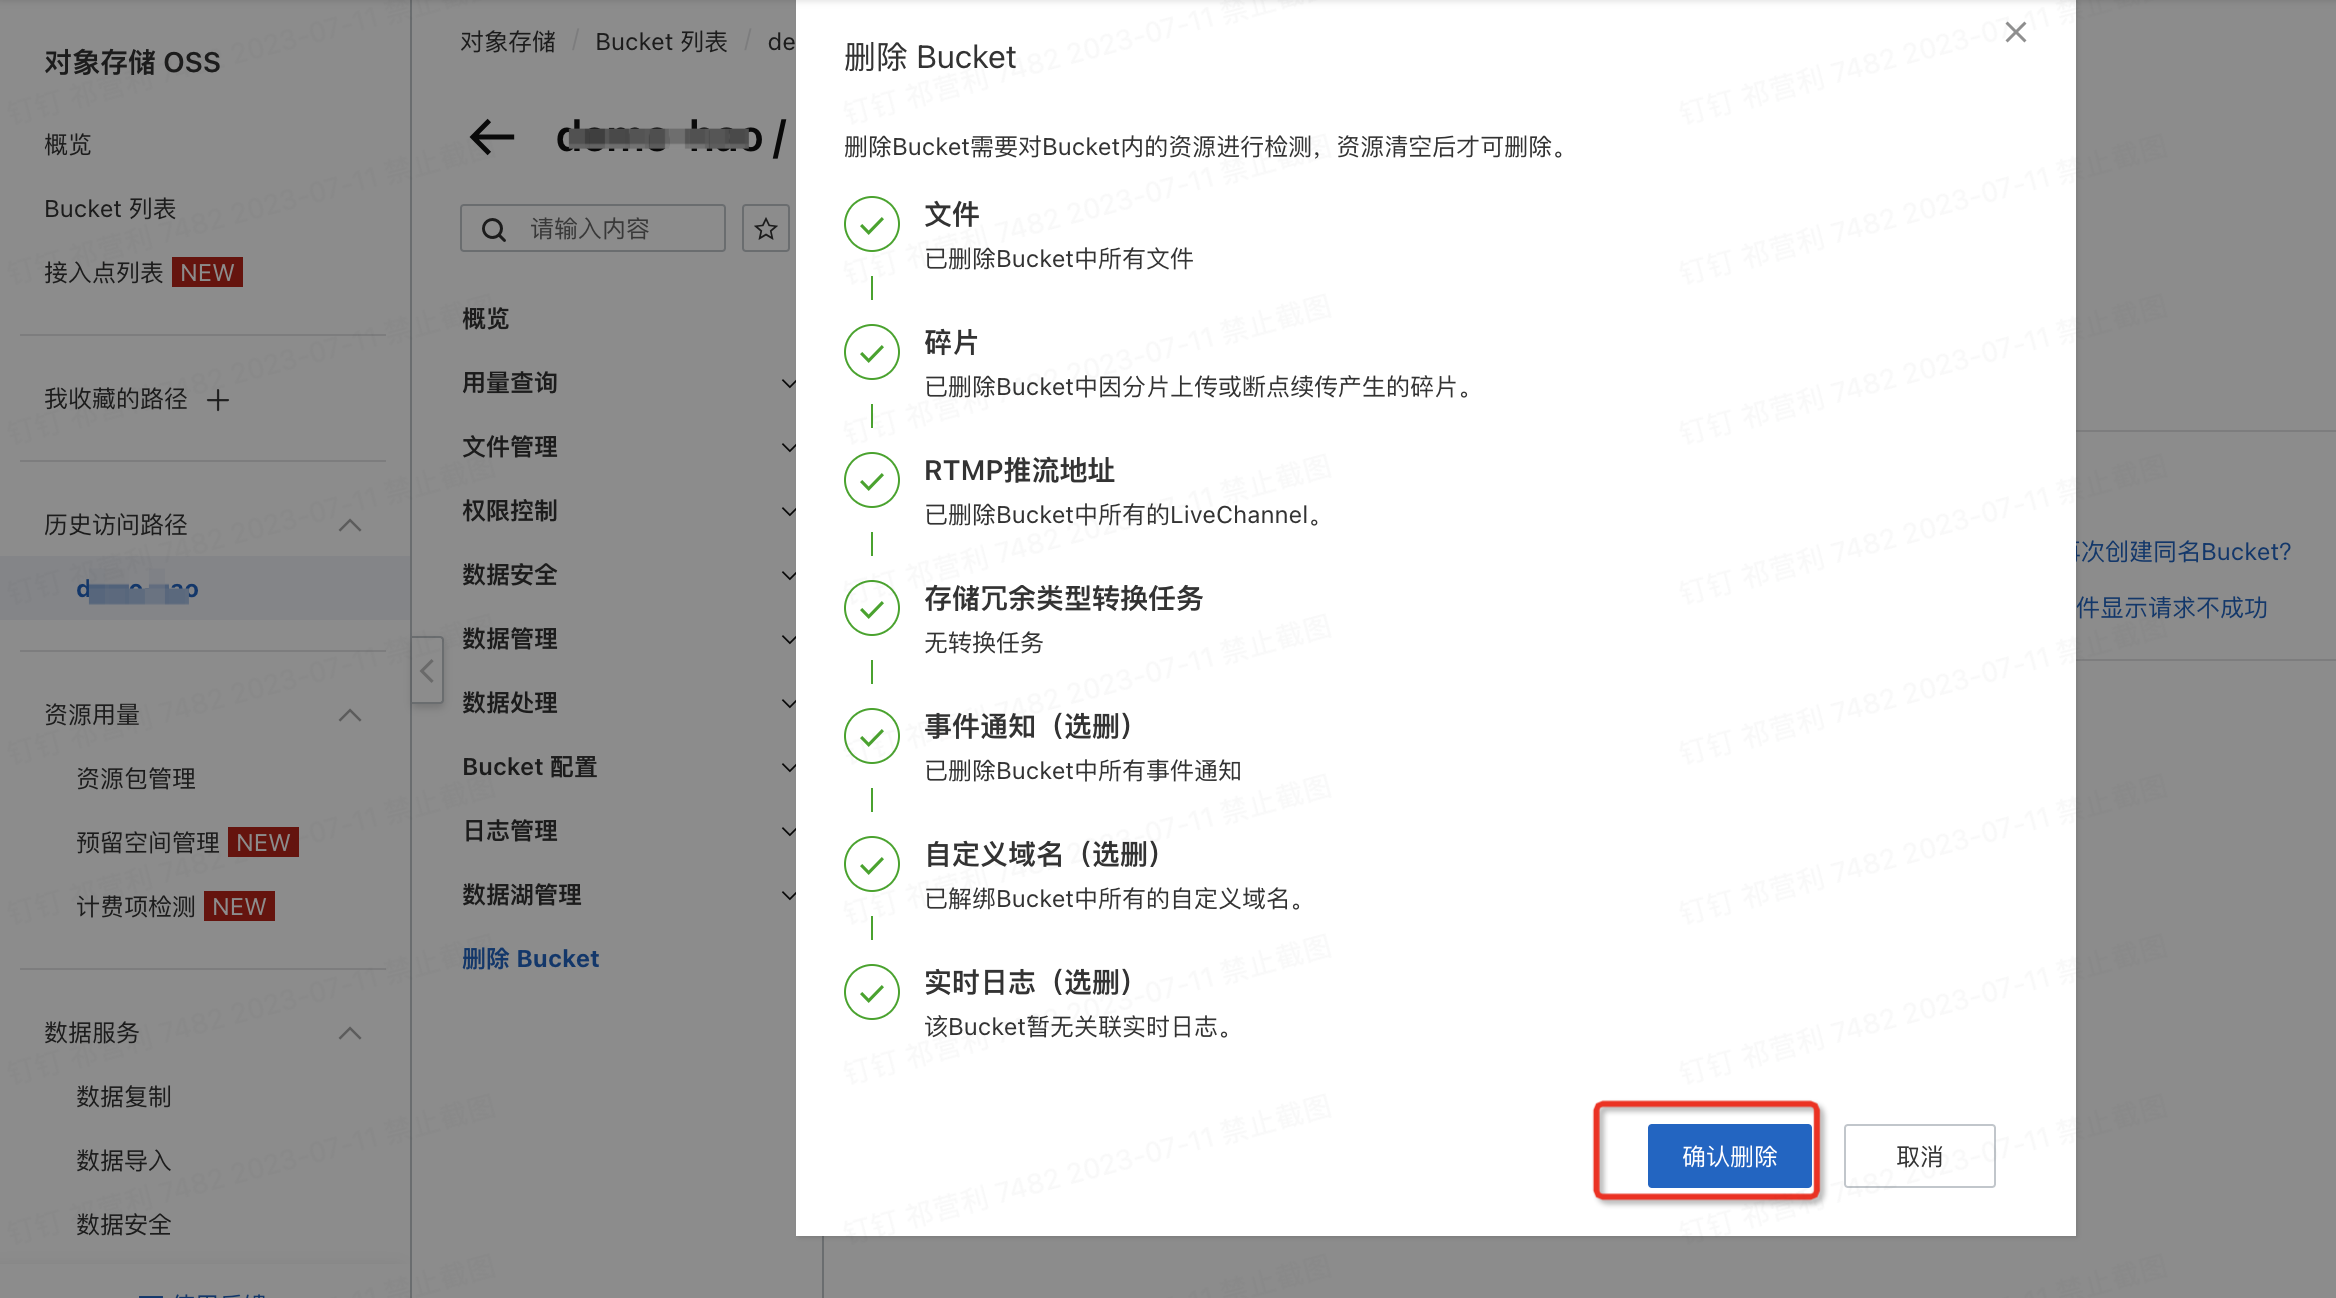The image size is (2336, 1298).
Task: Click the green check icon for 文件
Action: point(871,224)
